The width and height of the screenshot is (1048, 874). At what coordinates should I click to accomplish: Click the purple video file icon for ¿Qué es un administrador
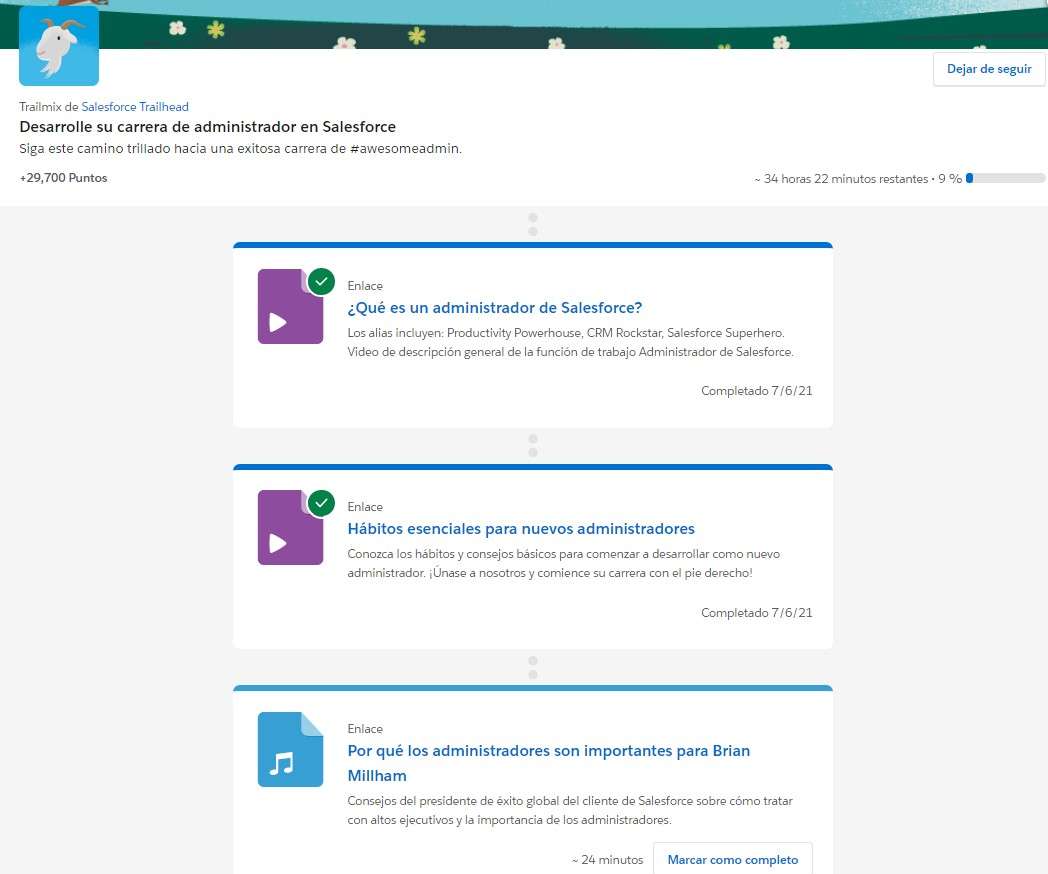(x=290, y=306)
